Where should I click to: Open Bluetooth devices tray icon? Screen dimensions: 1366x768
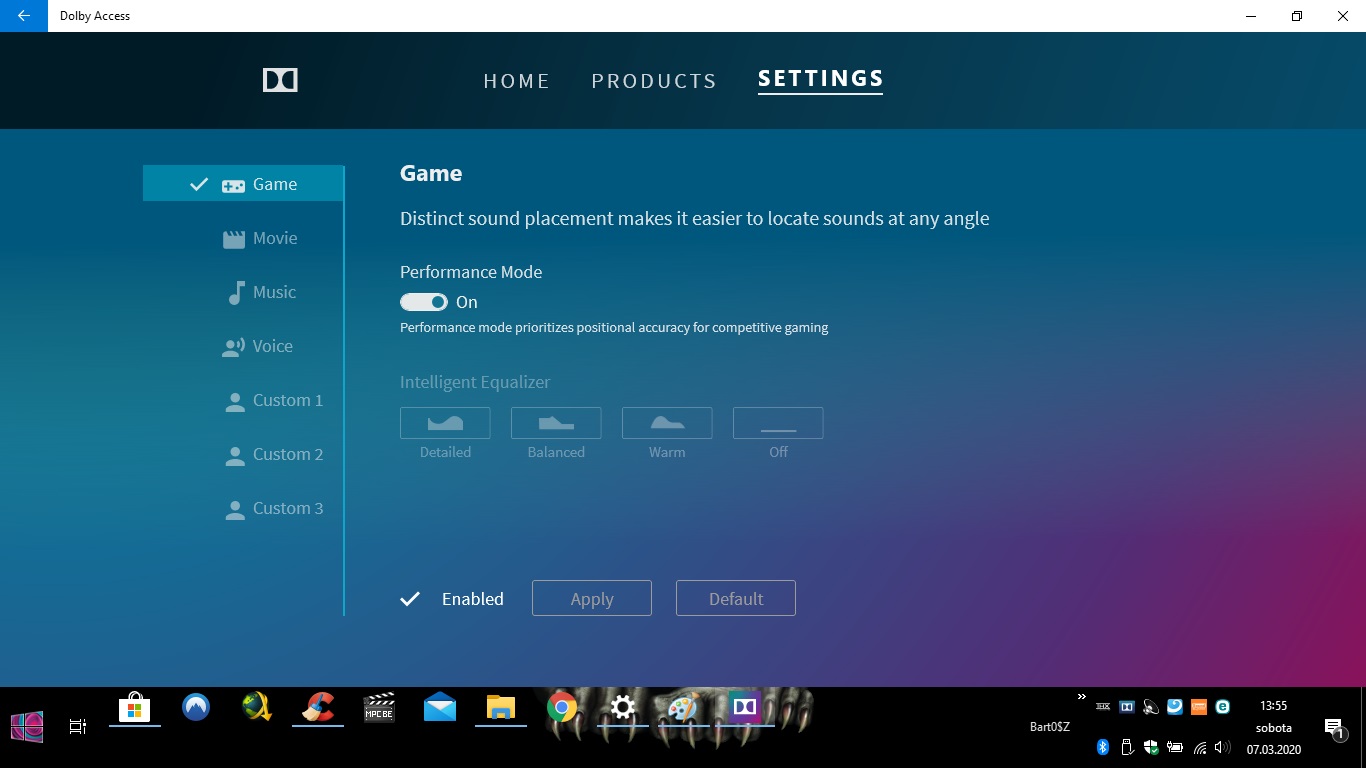1103,747
